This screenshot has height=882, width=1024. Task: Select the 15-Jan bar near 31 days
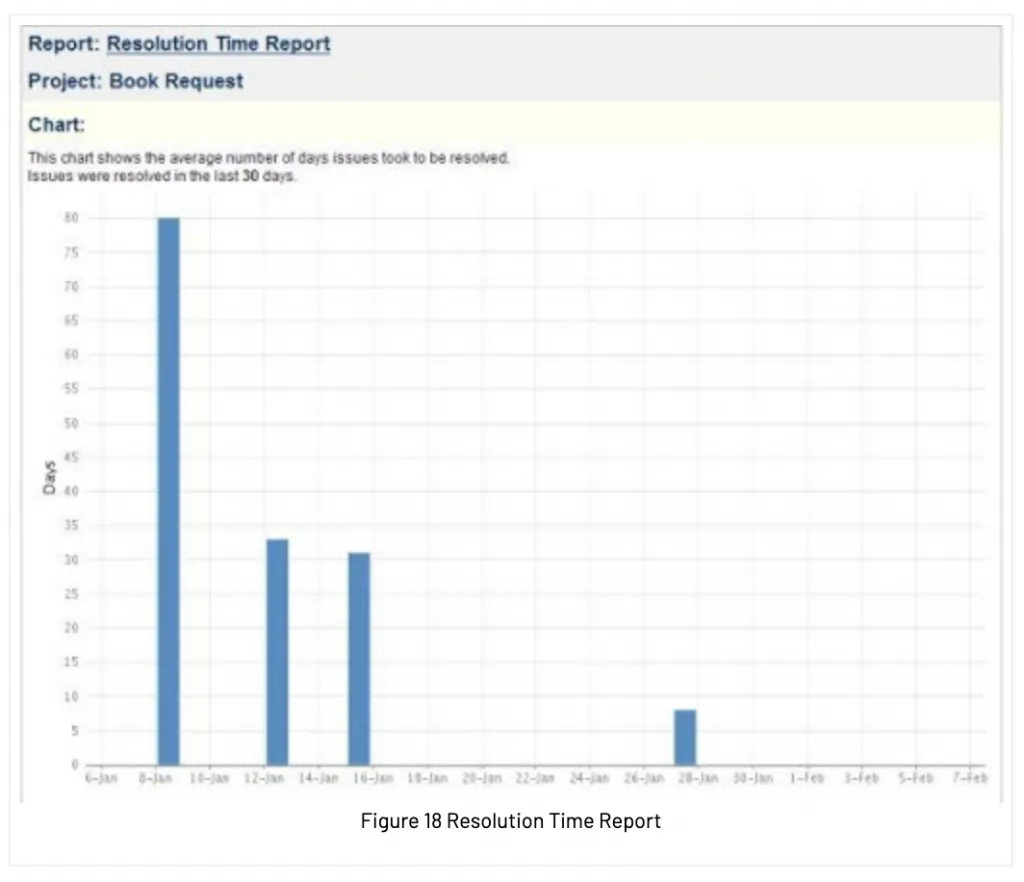359,659
